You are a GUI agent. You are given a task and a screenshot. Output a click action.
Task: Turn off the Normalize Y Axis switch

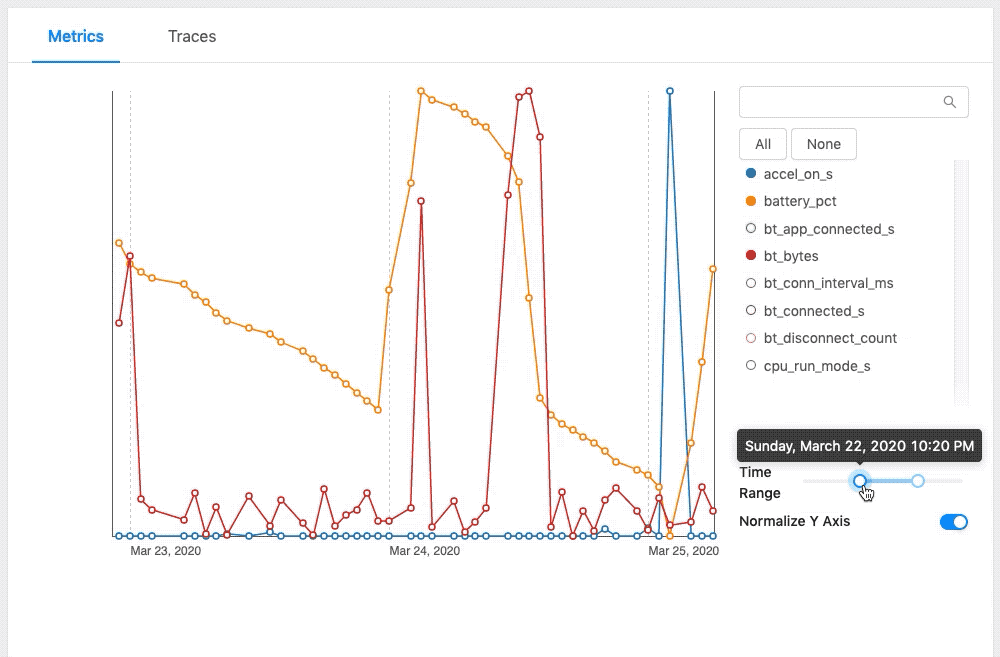[953, 522]
